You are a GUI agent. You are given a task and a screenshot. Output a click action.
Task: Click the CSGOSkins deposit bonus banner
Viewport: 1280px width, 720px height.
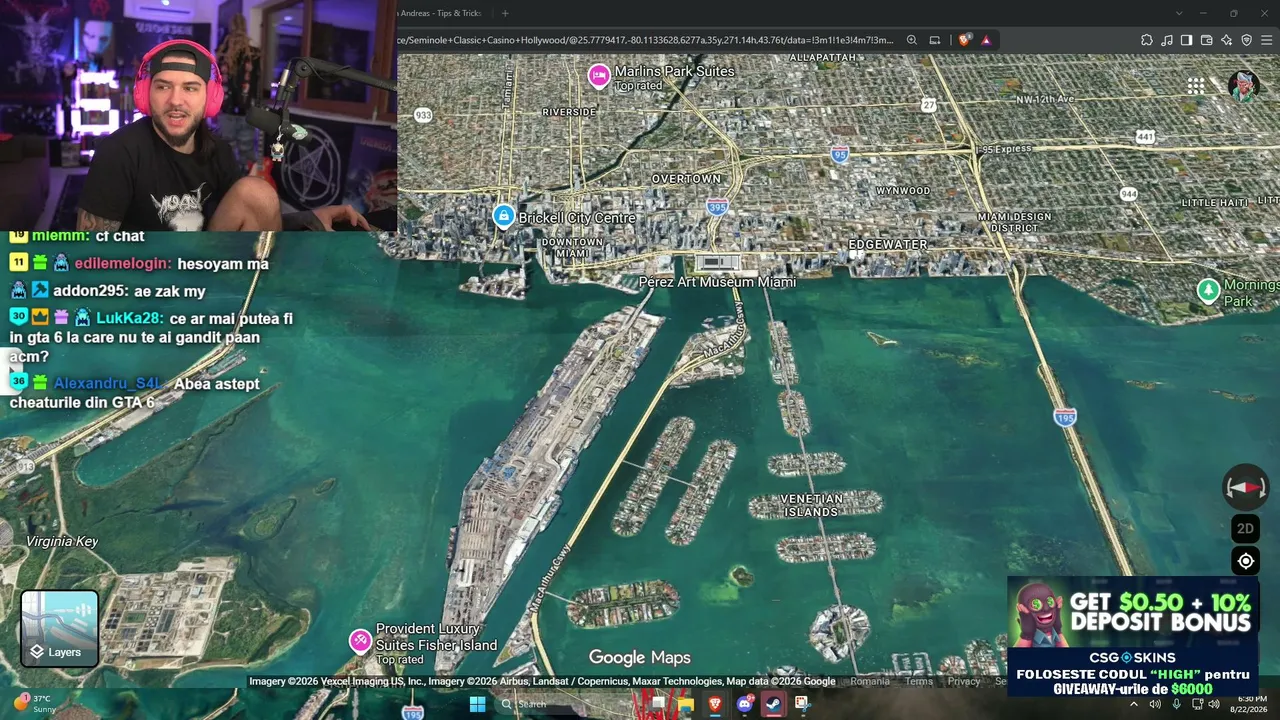click(x=1131, y=636)
